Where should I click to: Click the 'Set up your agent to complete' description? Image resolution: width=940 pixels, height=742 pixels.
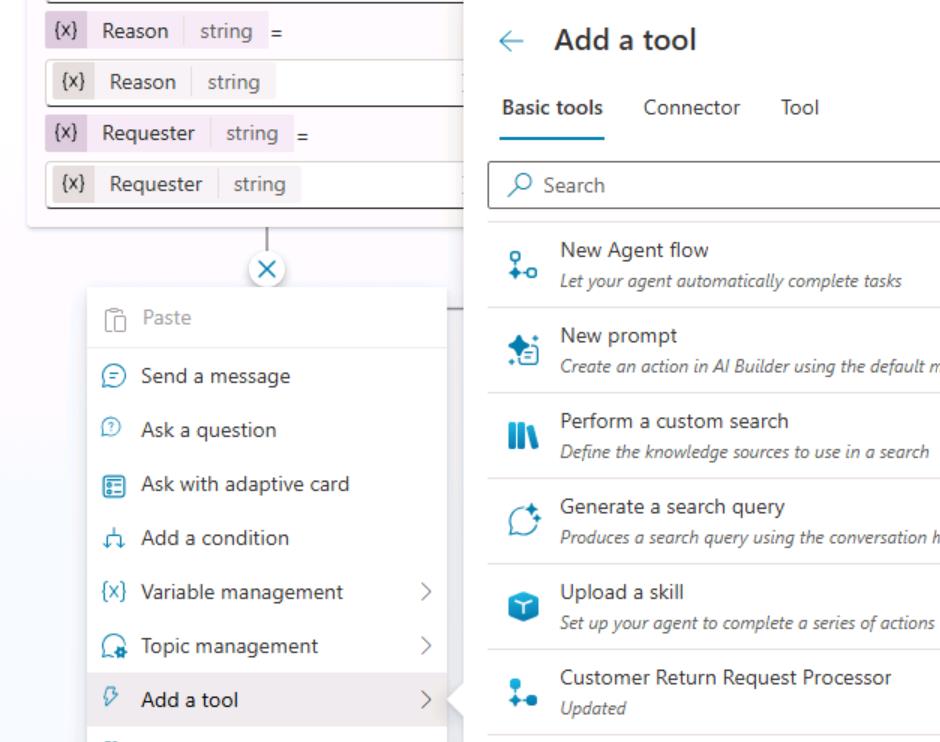(x=747, y=623)
